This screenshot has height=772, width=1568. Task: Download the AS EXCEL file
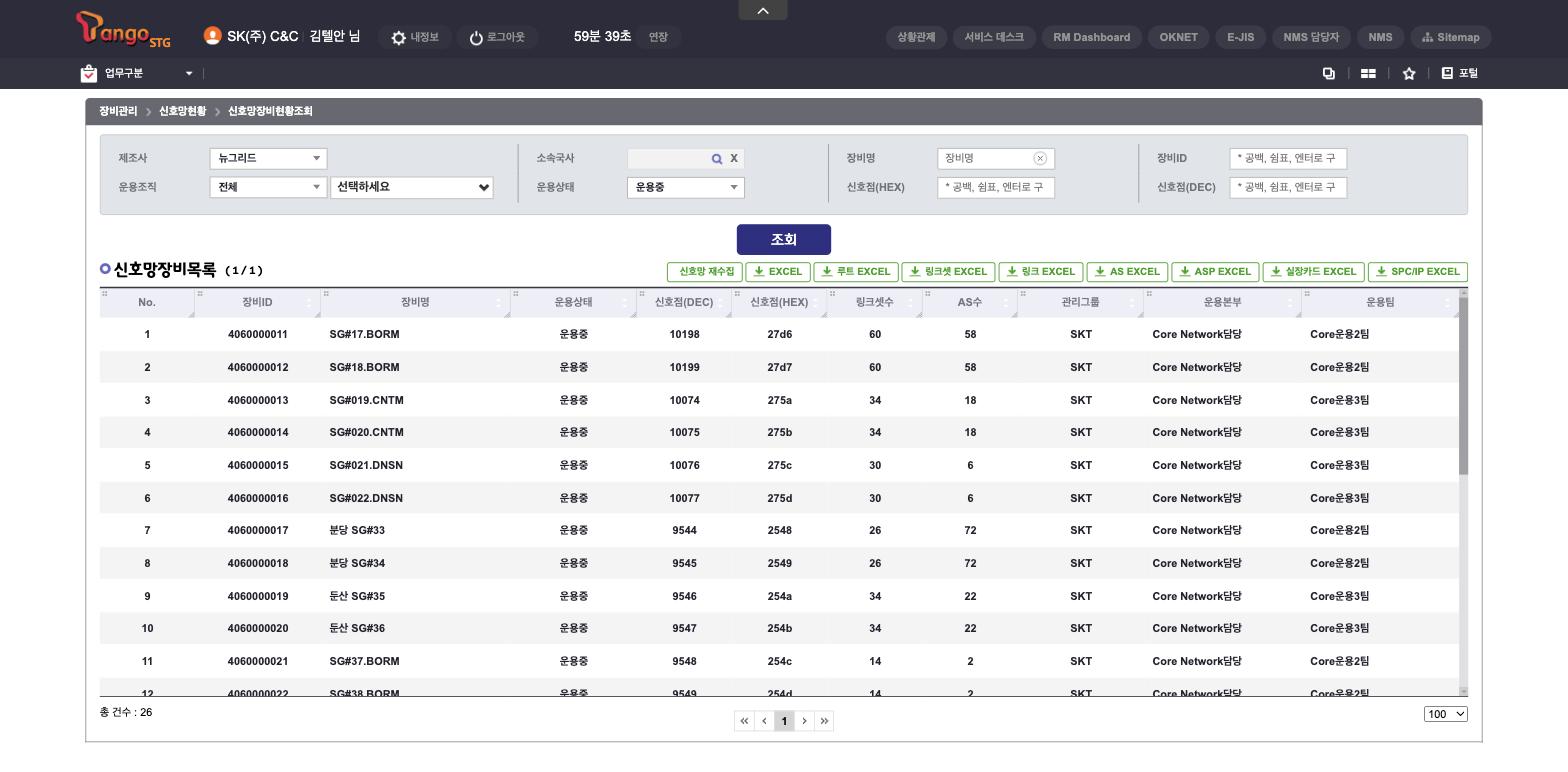pyautogui.click(x=1127, y=272)
